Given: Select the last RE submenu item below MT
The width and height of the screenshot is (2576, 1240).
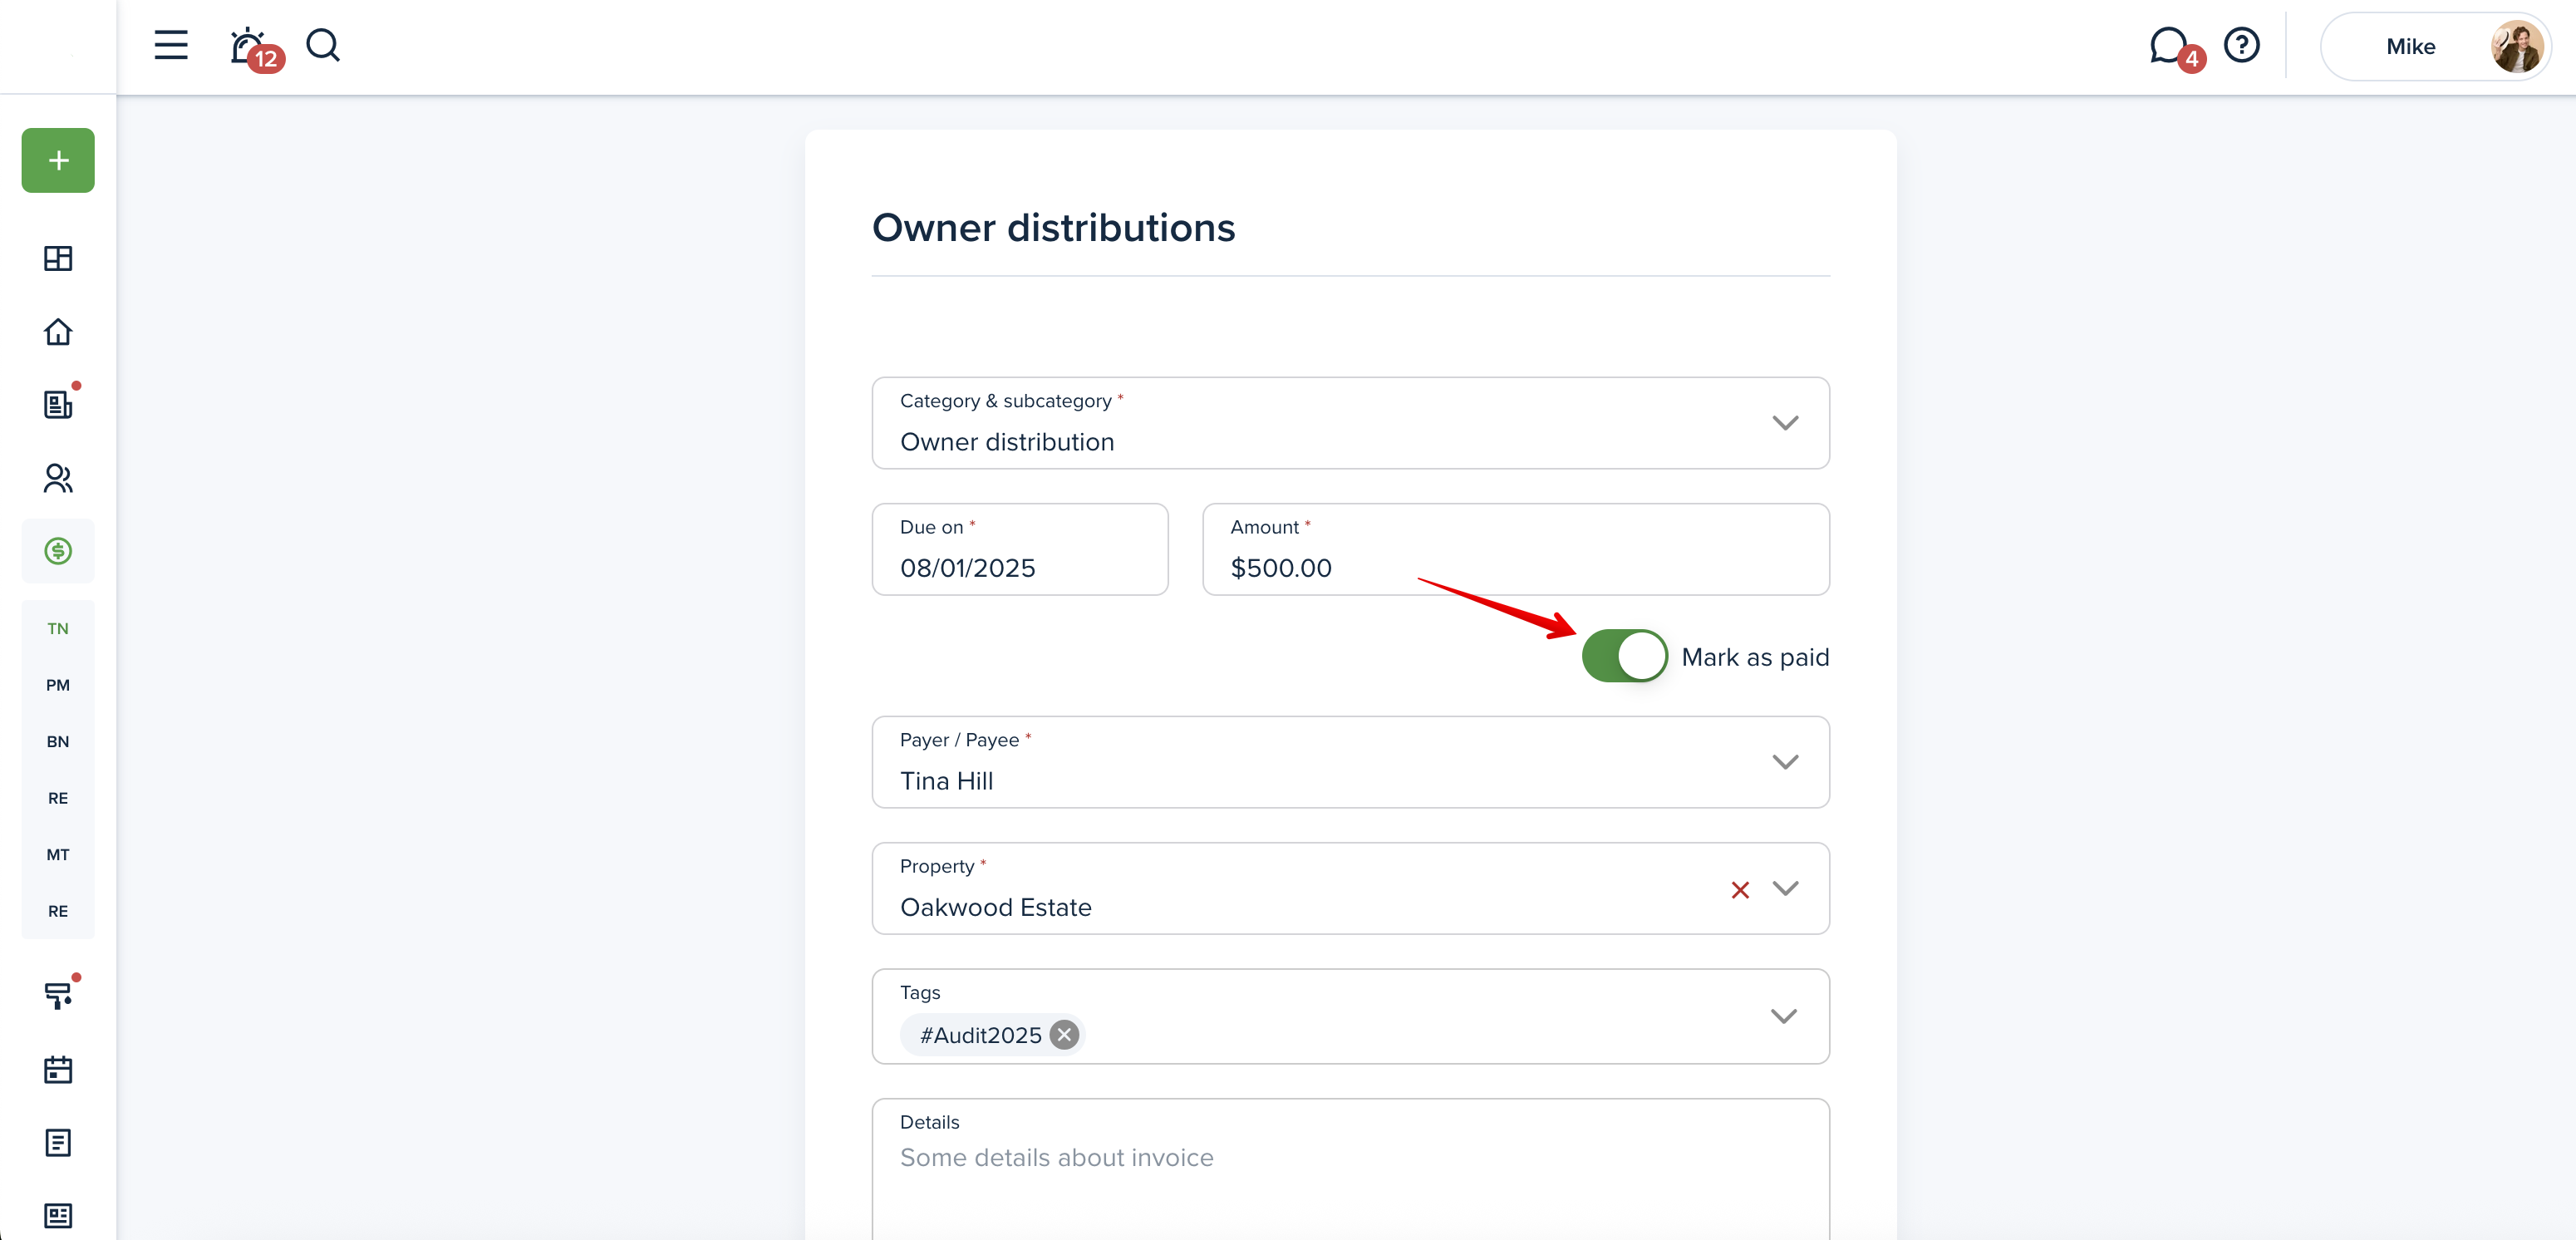Looking at the screenshot, I should 58,911.
